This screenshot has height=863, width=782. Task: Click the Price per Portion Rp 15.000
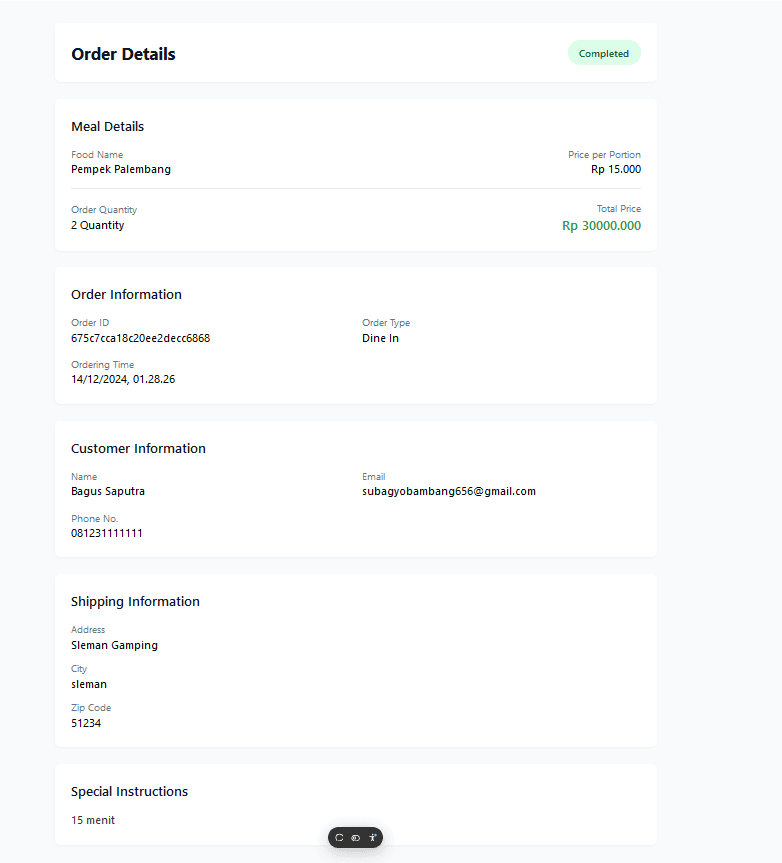tap(615, 169)
